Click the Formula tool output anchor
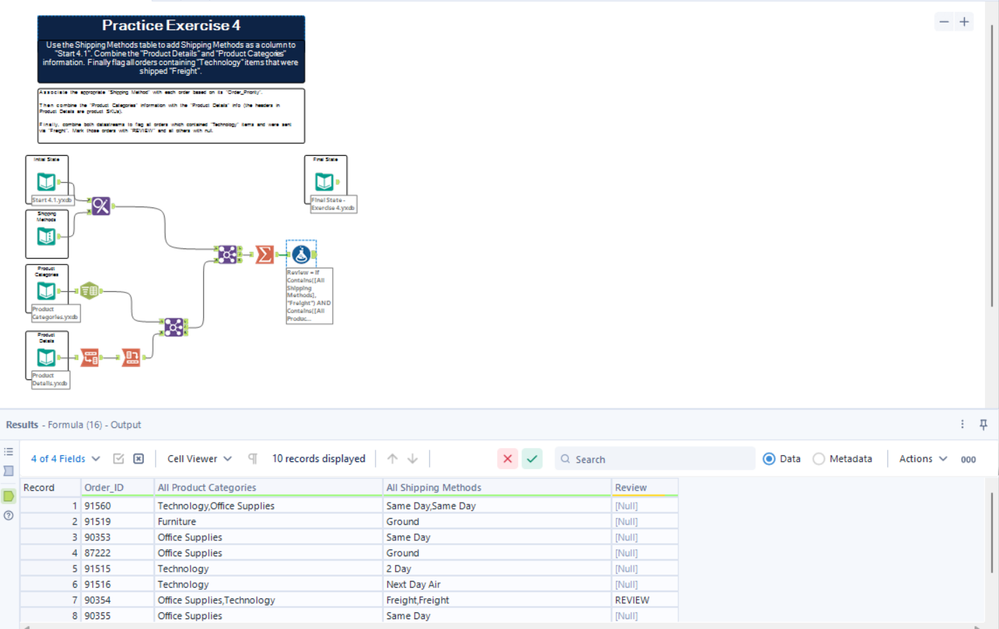 pos(314,254)
